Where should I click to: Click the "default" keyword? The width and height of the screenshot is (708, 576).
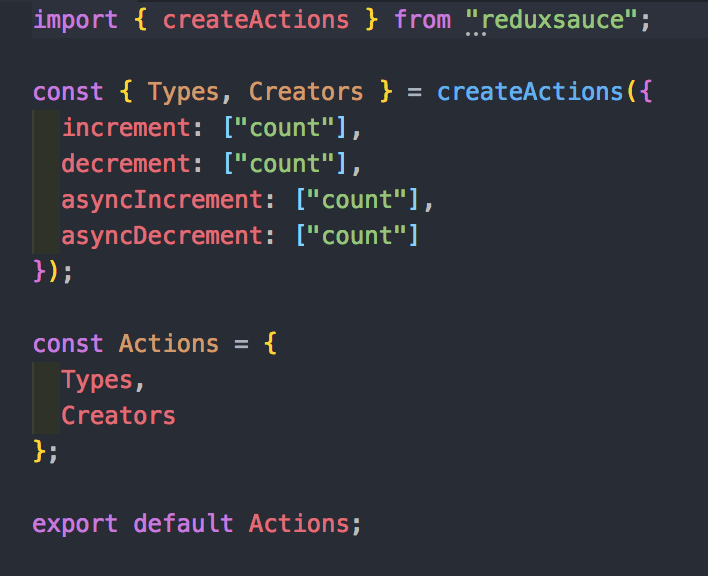pos(183,523)
